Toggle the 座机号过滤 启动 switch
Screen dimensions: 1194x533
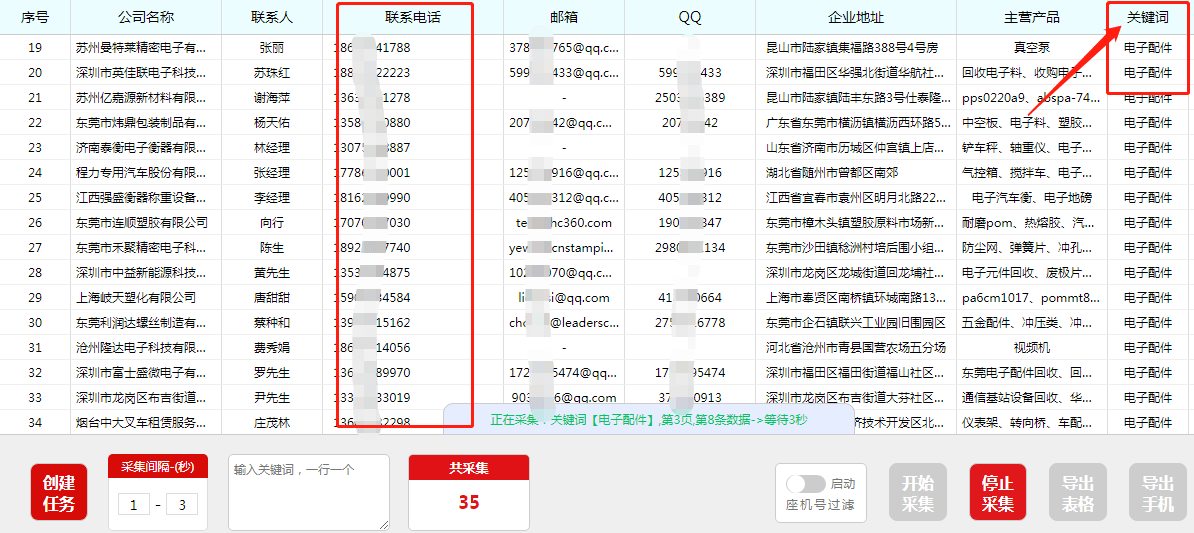click(x=806, y=484)
